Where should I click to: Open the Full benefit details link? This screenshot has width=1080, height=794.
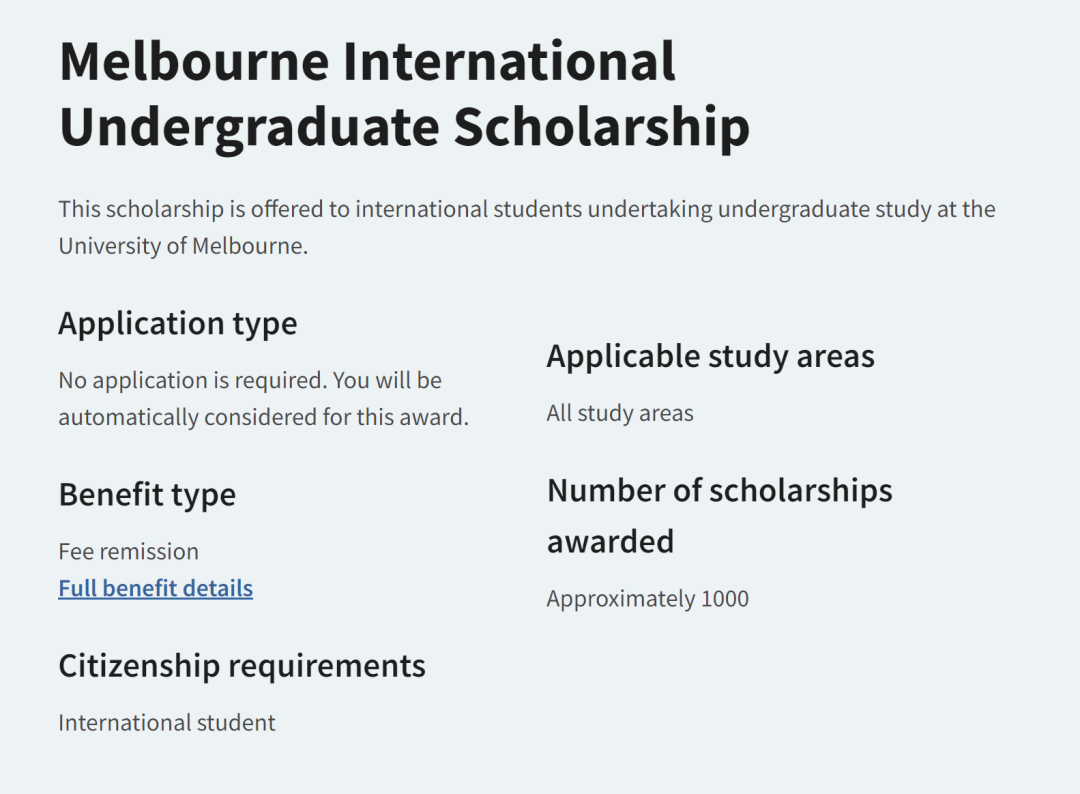pos(155,588)
